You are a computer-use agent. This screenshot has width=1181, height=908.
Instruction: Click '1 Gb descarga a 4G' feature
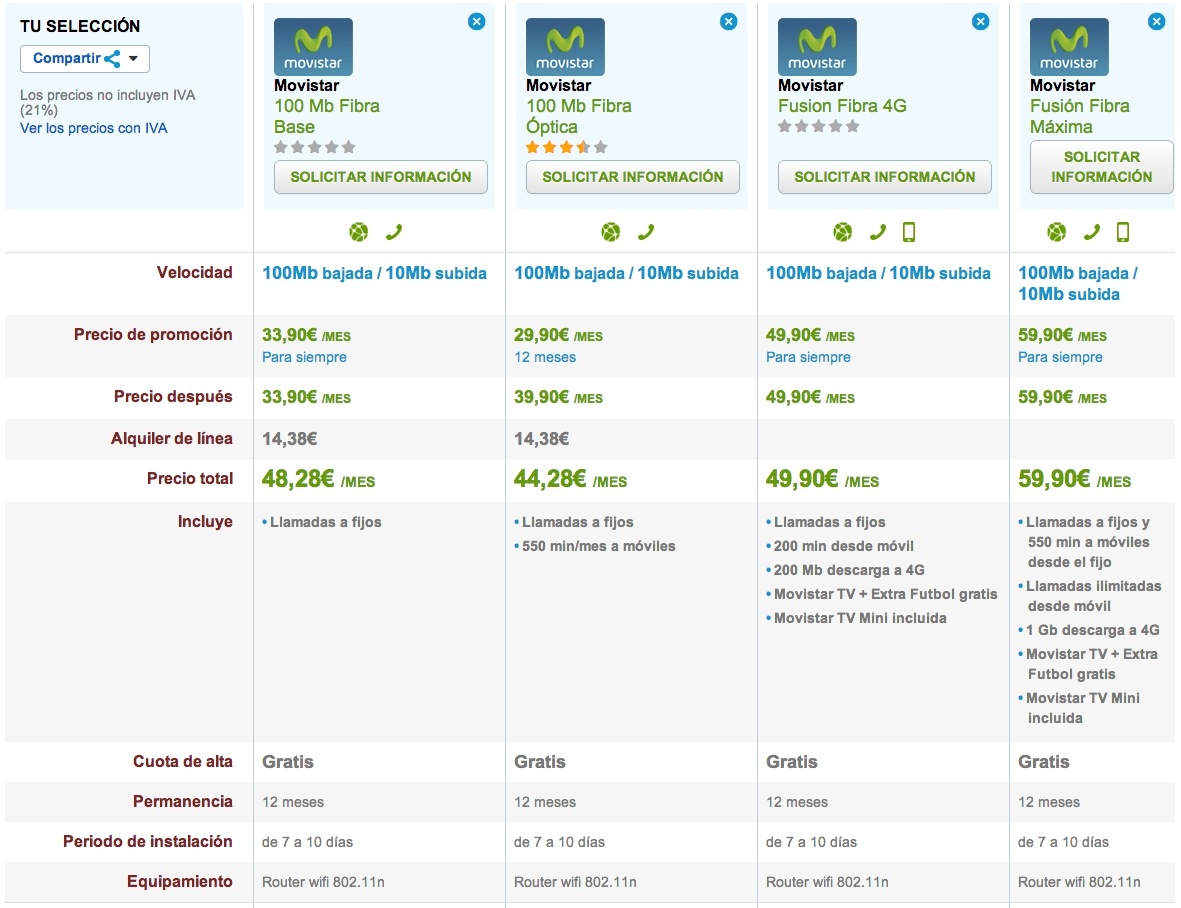1092,630
